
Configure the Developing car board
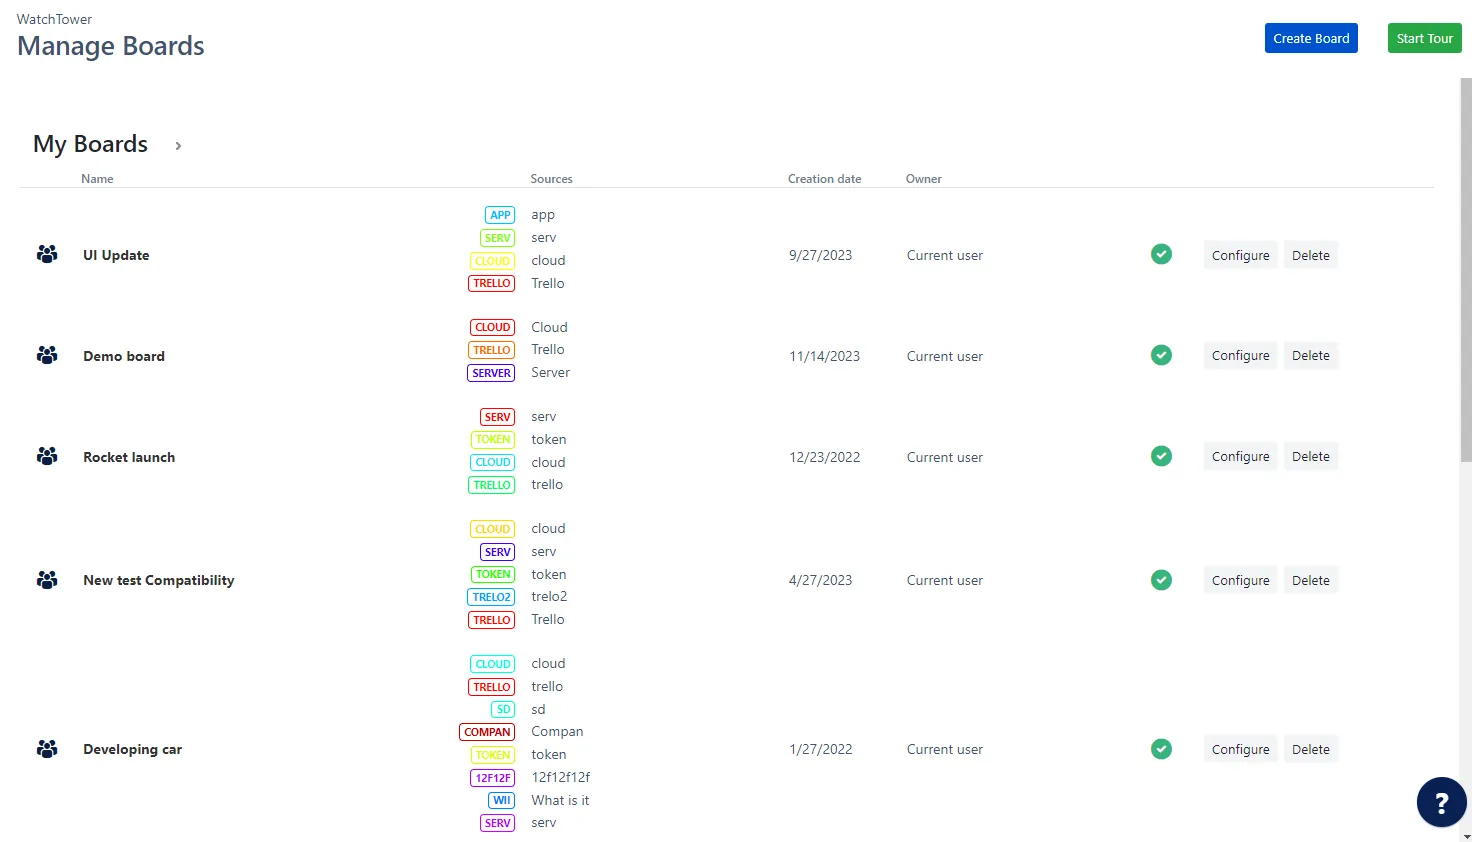(1240, 749)
